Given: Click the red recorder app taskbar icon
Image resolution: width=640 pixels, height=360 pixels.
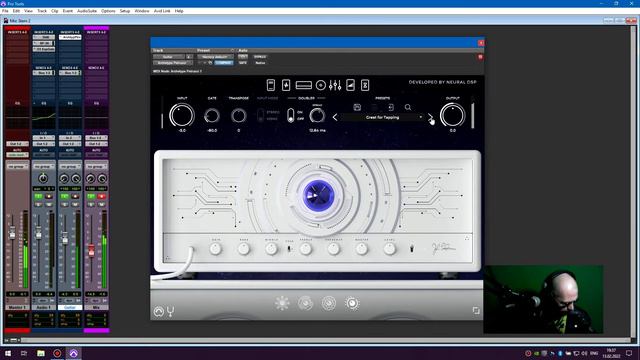Looking at the screenshot, I should coord(57,353).
